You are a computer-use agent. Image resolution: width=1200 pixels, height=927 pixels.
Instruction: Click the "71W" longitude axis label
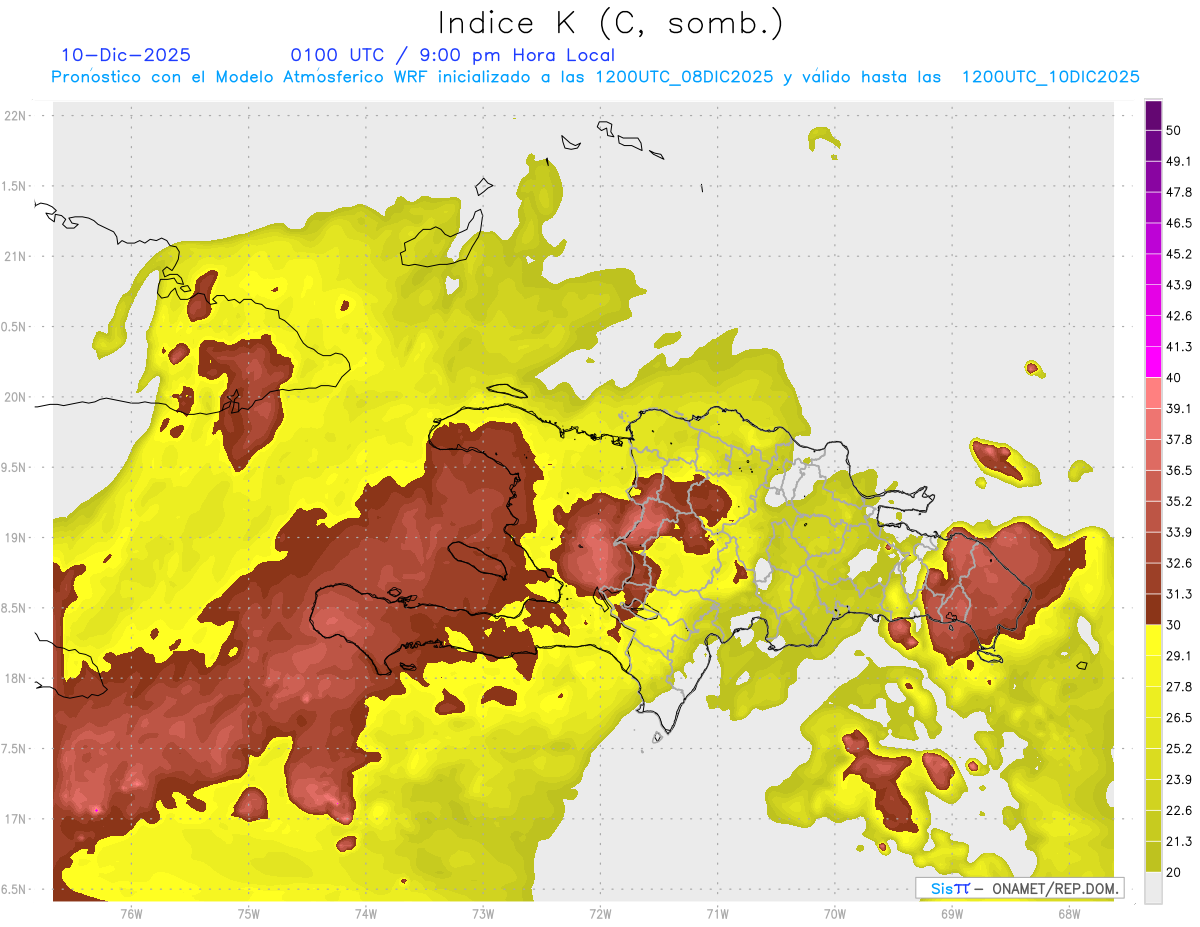[x=717, y=914]
